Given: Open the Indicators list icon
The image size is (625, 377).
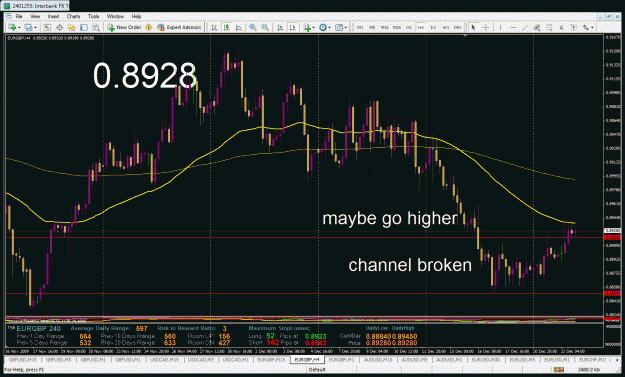Looking at the screenshot, I should point(307,27).
